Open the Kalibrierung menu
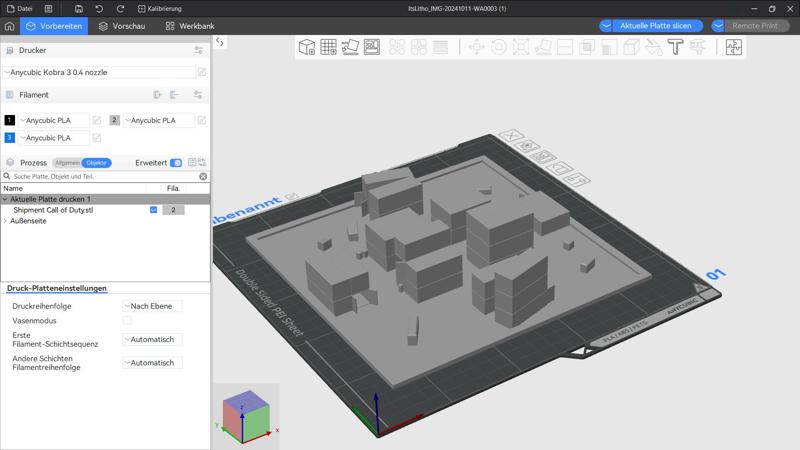Image resolution: width=800 pixels, height=450 pixels. pyautogui.click(x=160, y=9)
